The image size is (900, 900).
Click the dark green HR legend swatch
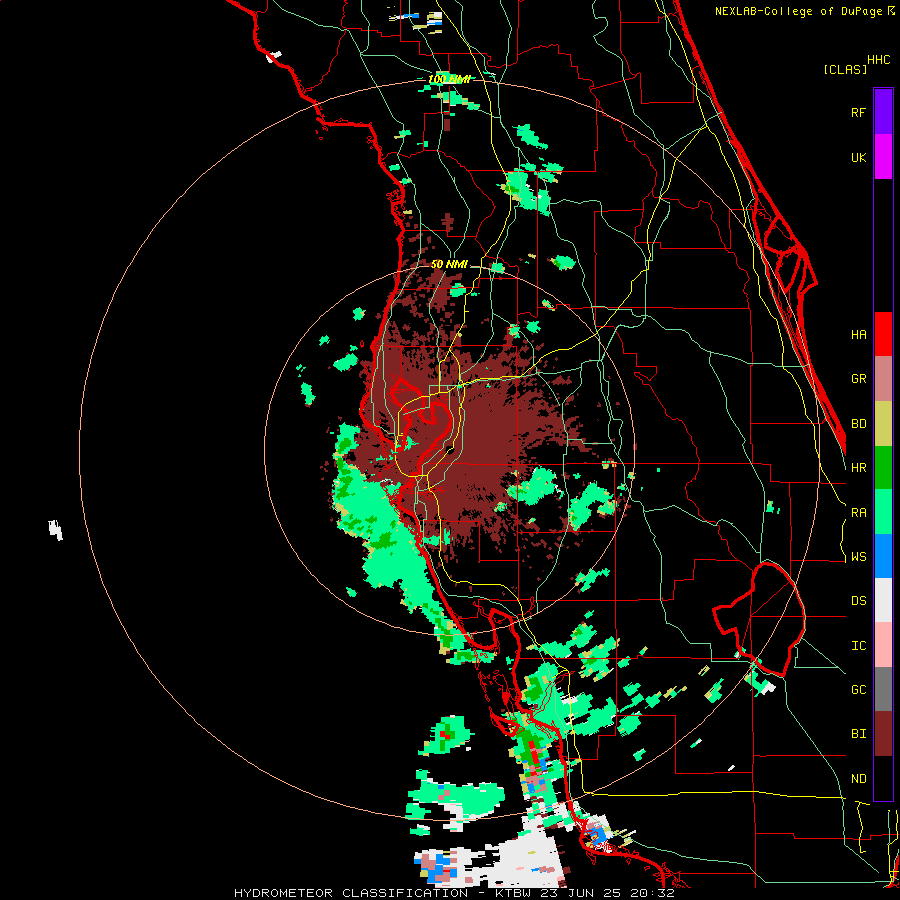pos(883,468)
